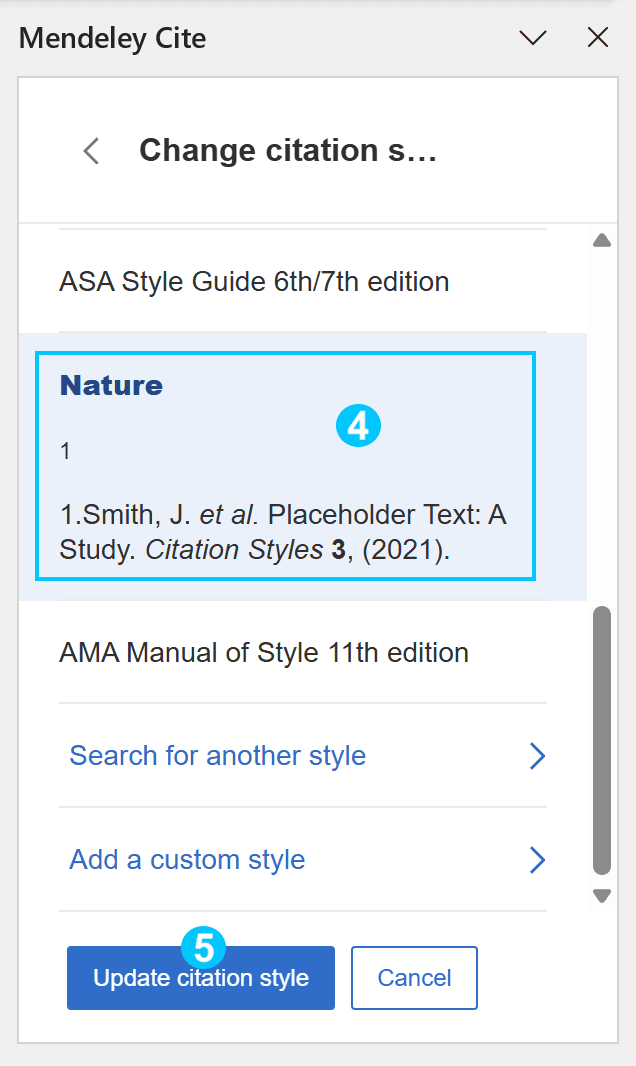The height and width of the screenshot is (1066, 636).
Task: Open the Mendeley Cite pane options chevron
Action: point(533,38)
